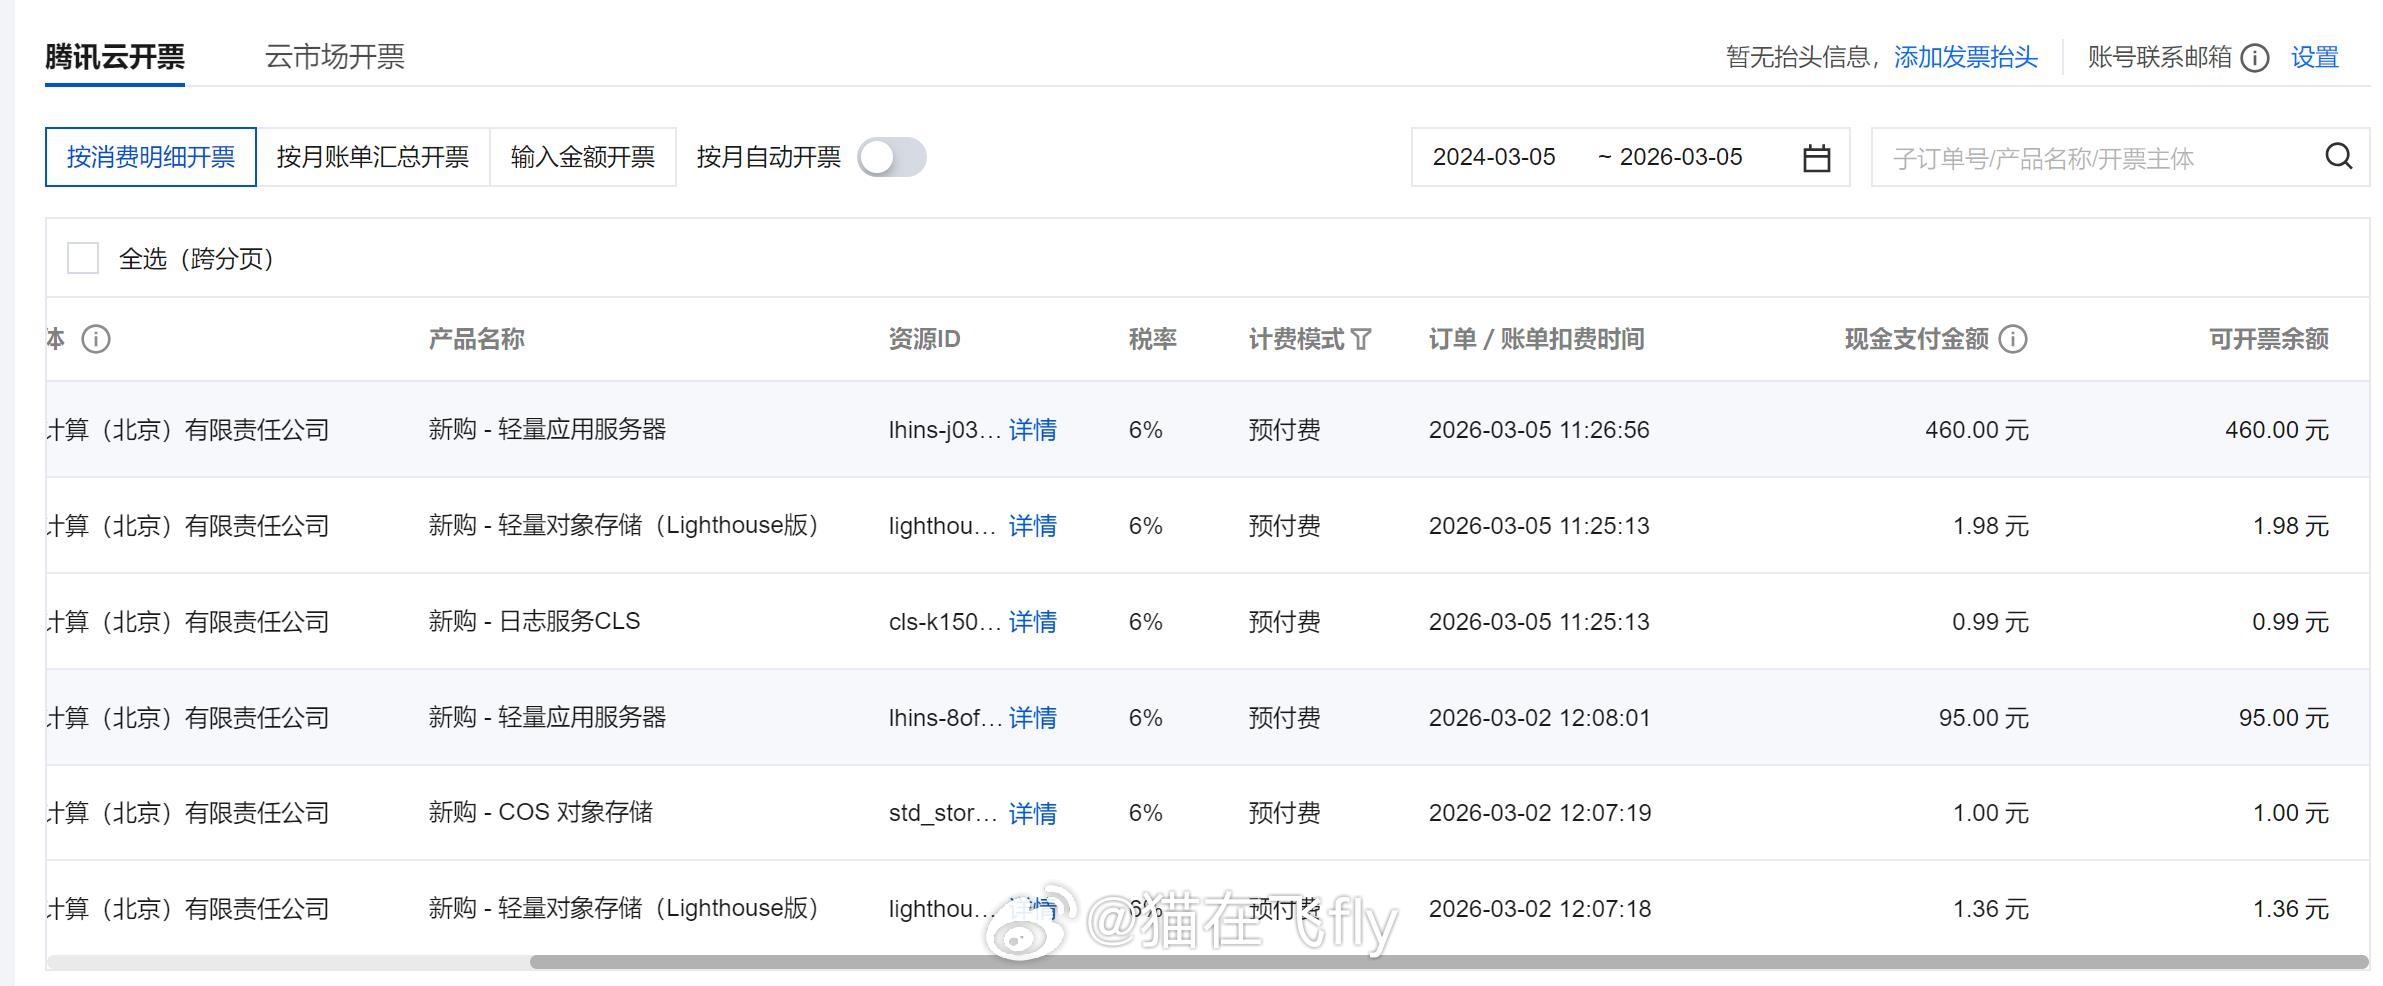Select 按消费明细开票 mode
This screenshot has height=986, width=2383.
(150, 157)
